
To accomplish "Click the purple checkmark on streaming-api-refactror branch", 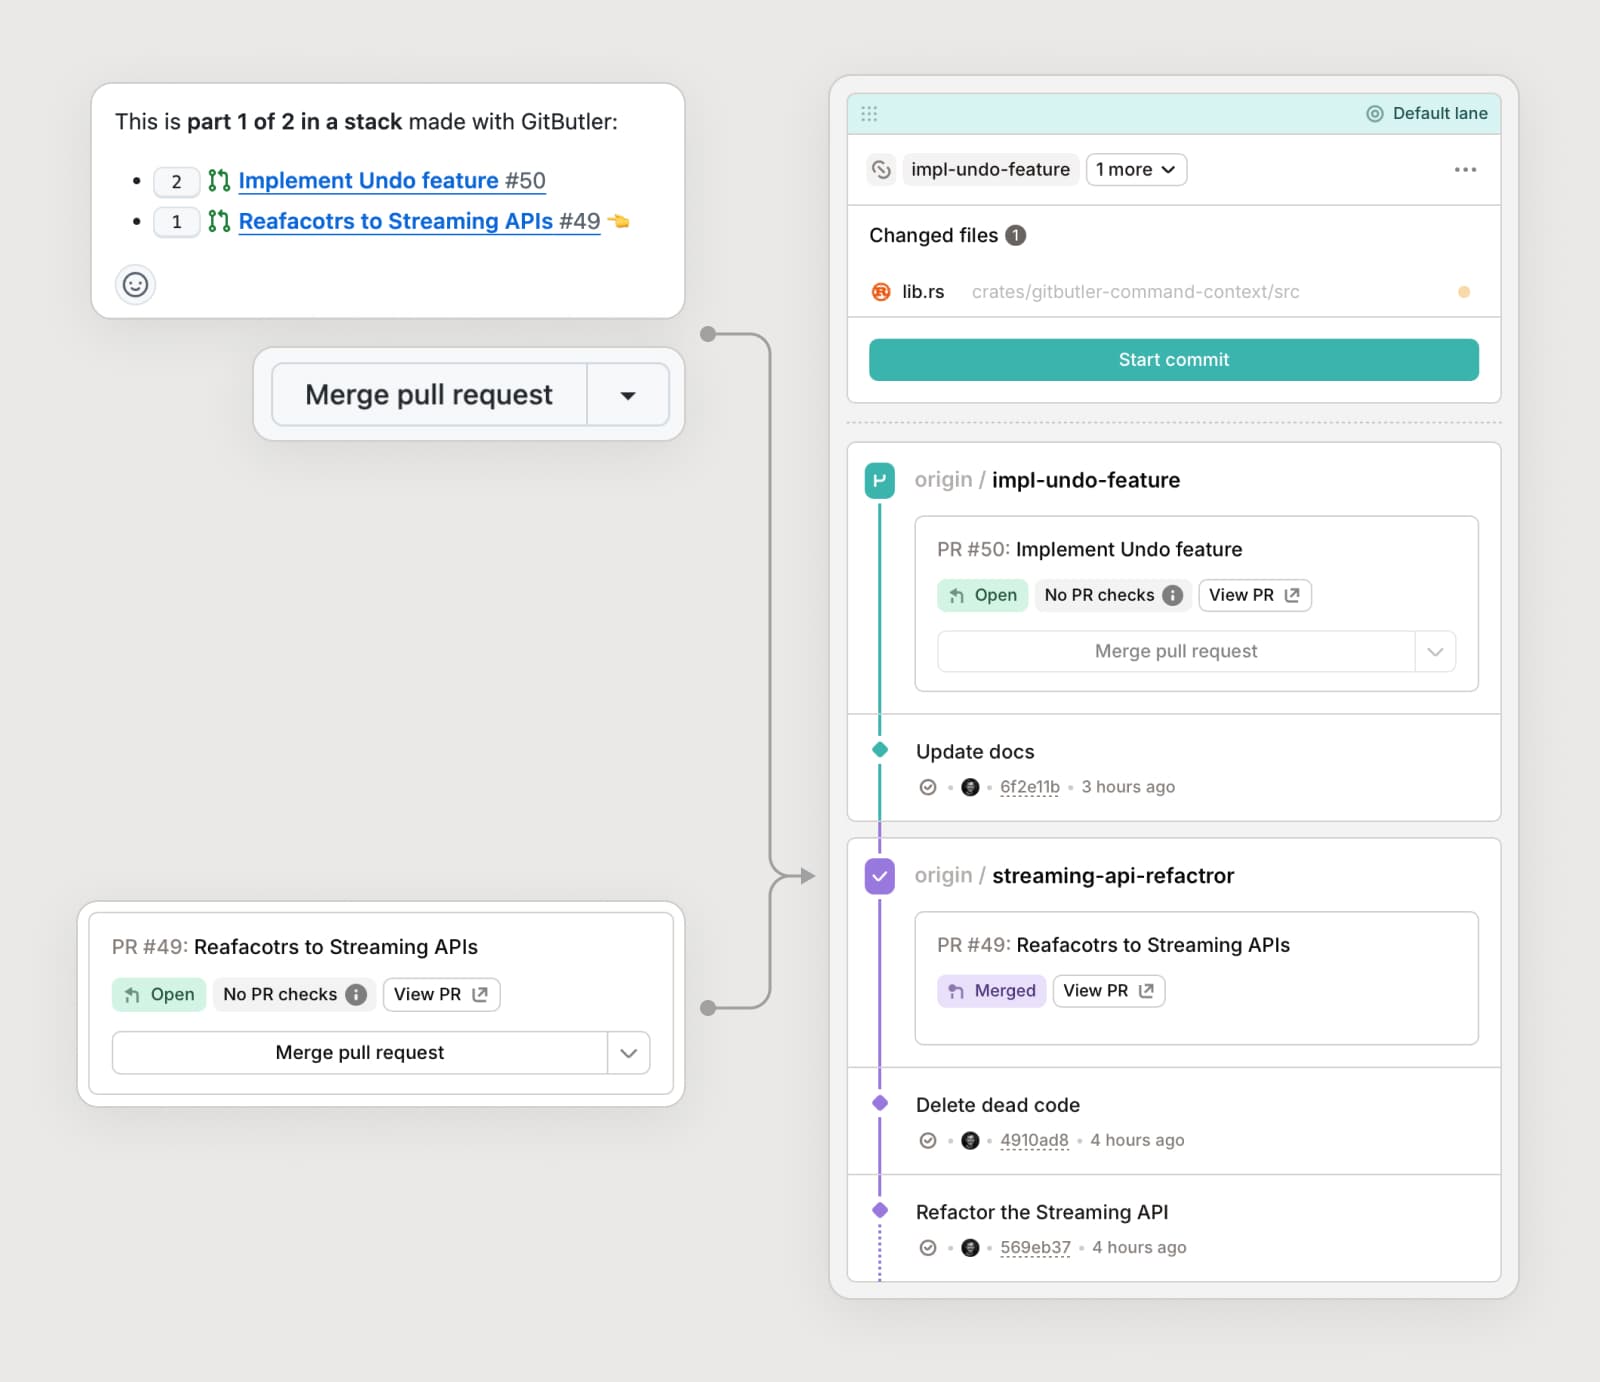I will pos(880,876).
